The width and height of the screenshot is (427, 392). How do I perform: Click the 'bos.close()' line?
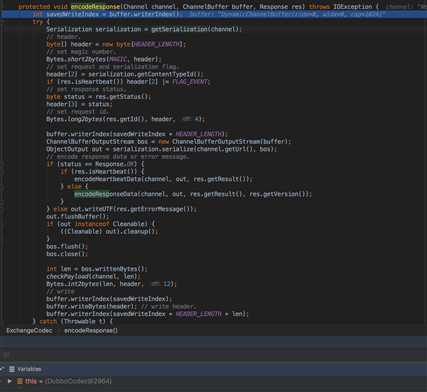(67, 254)
